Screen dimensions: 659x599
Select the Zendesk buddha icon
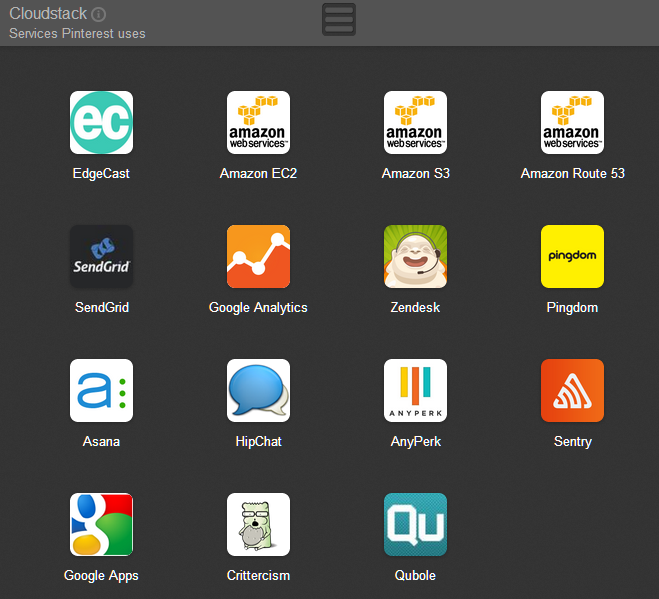(x=415, y=256)
